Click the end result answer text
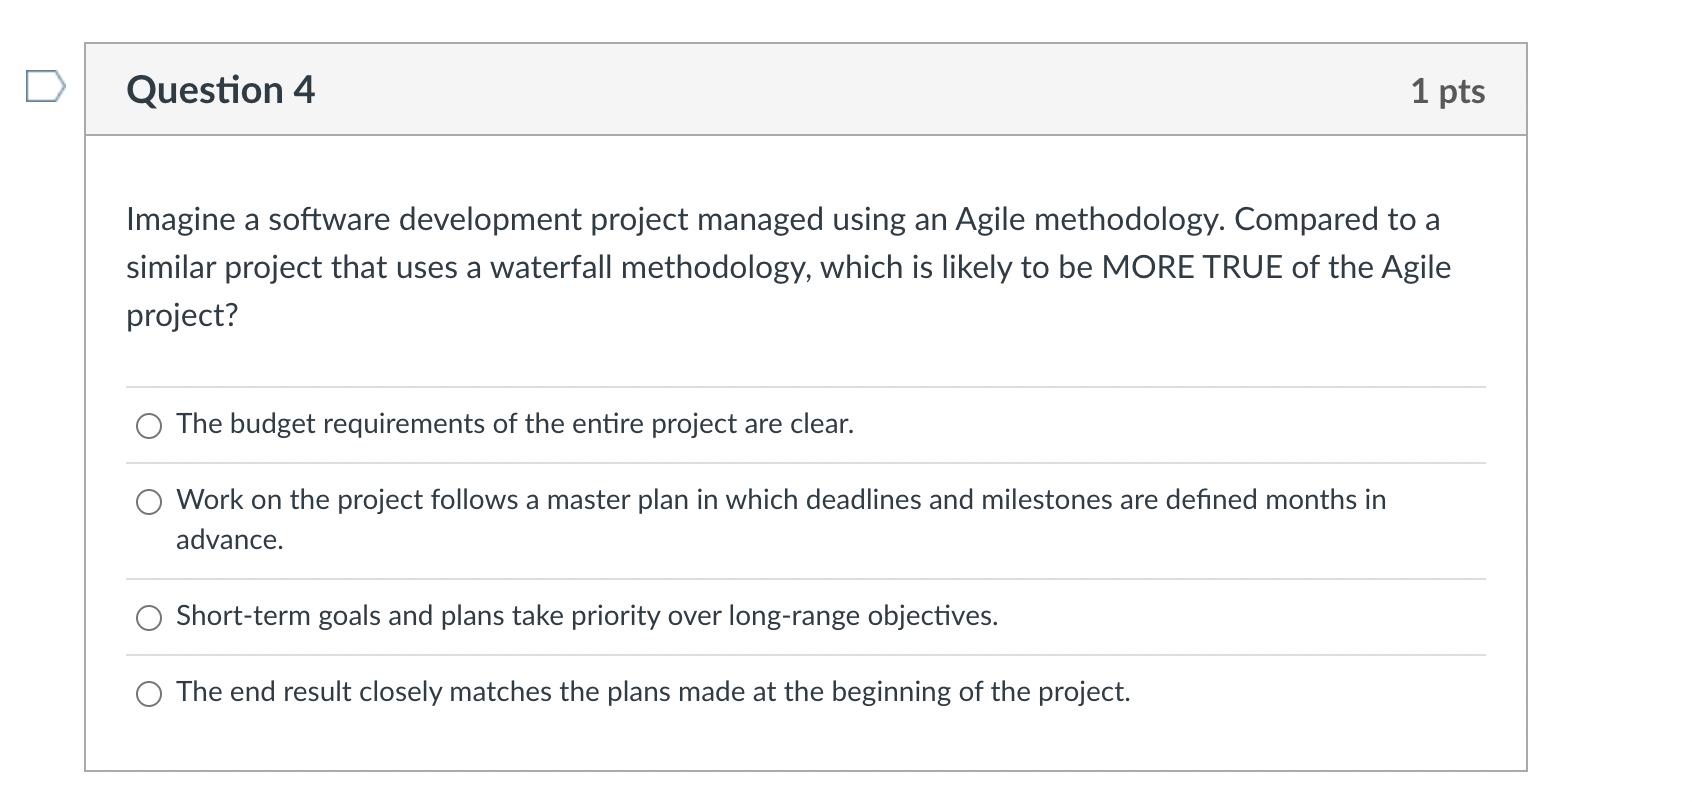Image resolution: width=1692 pixels, height=802 pixels. click(652, 691)
